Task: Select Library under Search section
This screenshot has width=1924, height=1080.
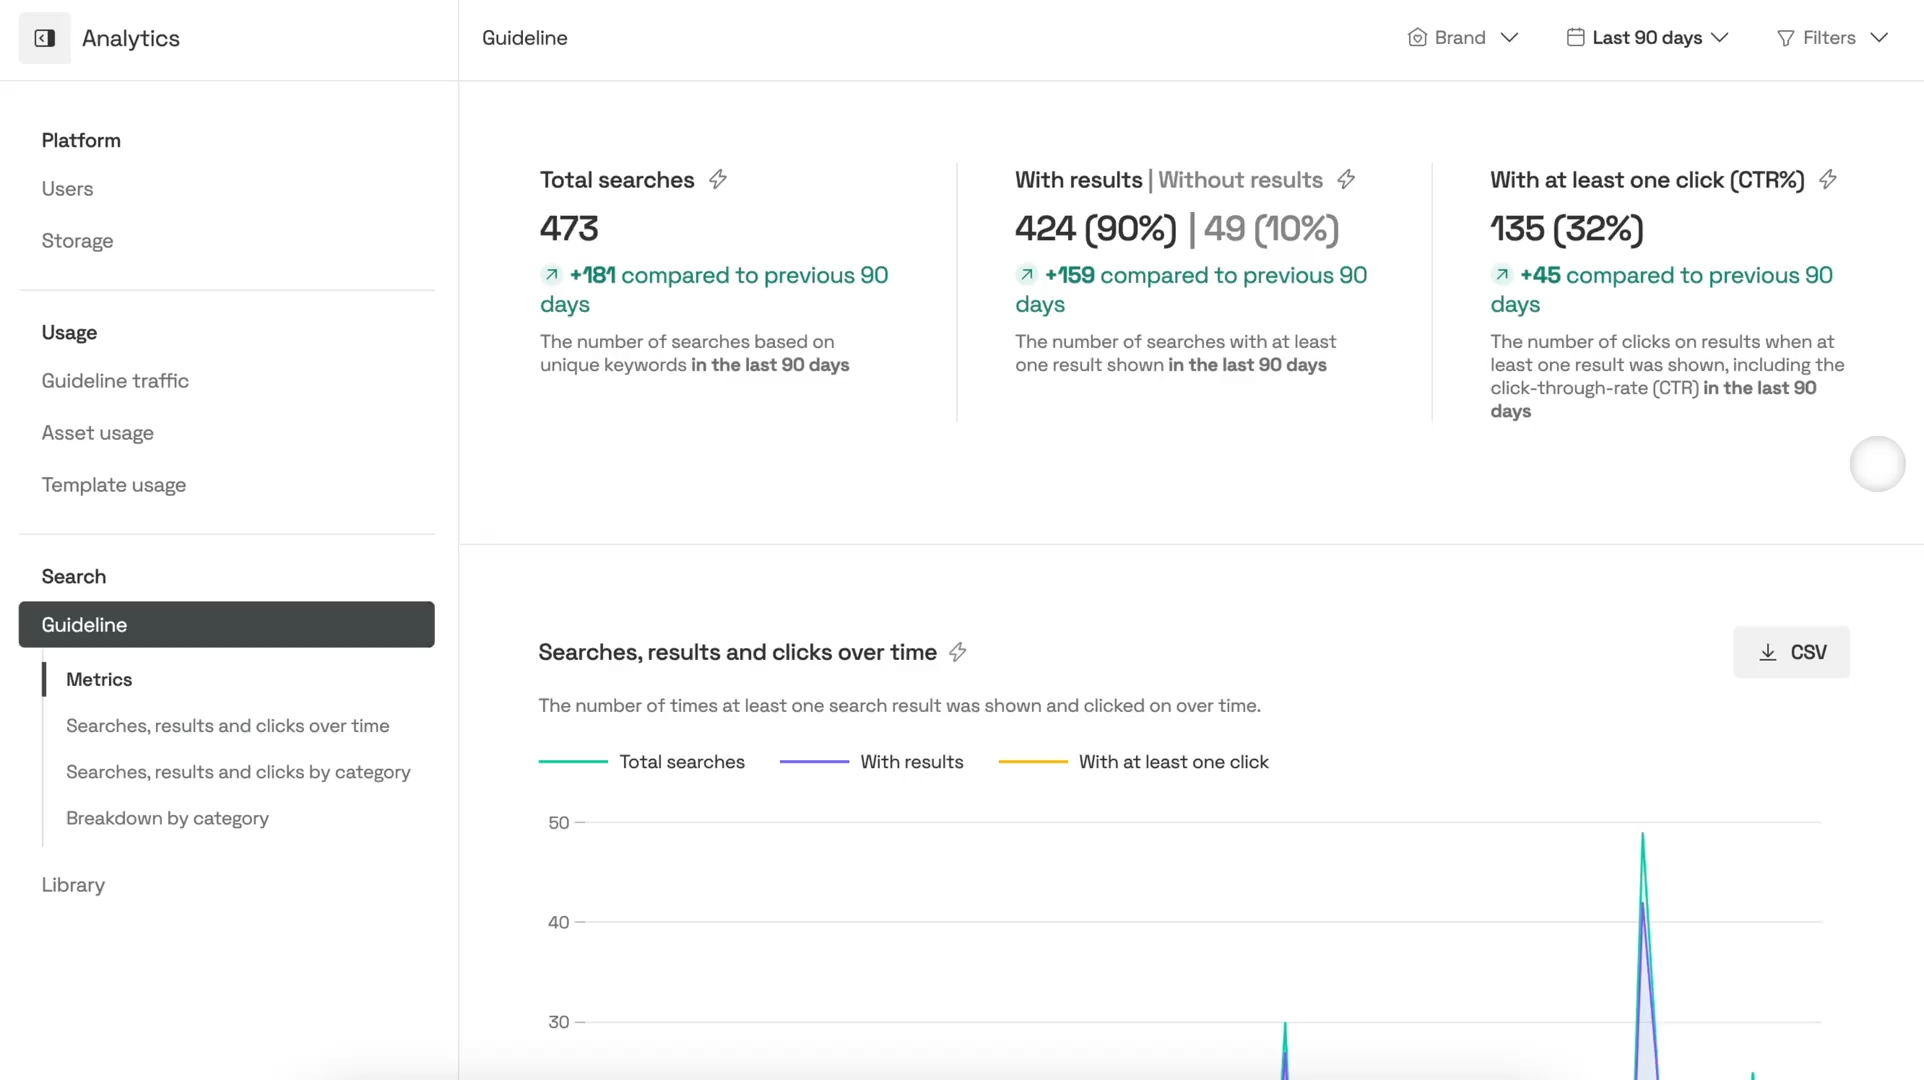Action: [73, 885]
